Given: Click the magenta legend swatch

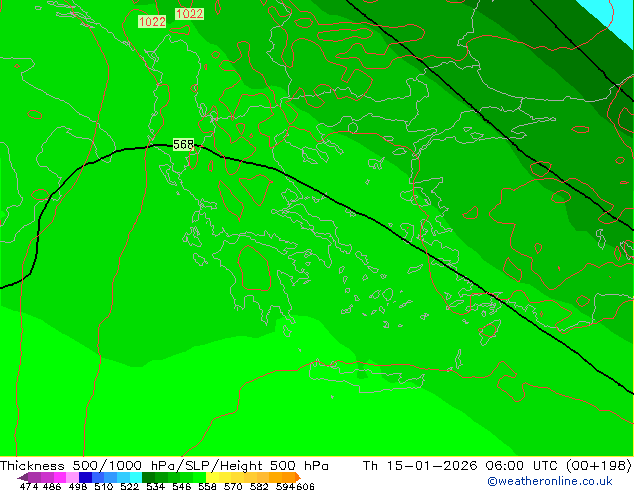Looking at the screenshot, I should click(60, 477).
